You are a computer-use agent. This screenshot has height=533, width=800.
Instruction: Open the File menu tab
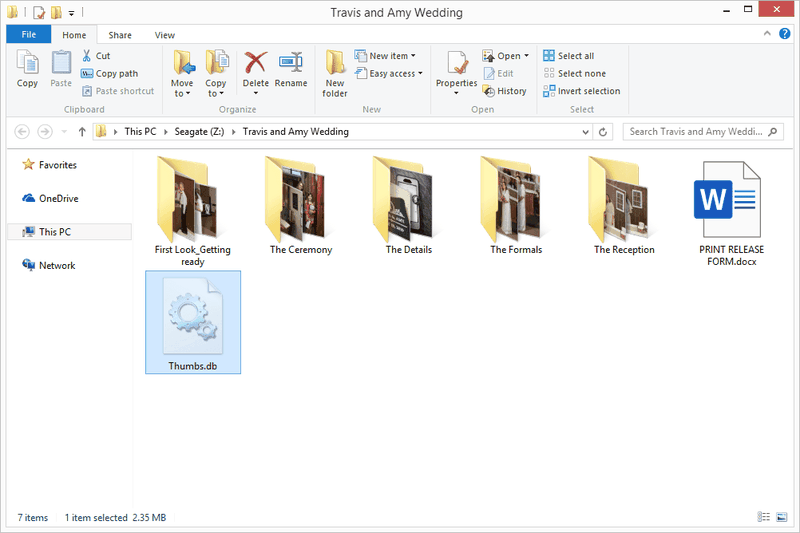pos(29,34)
